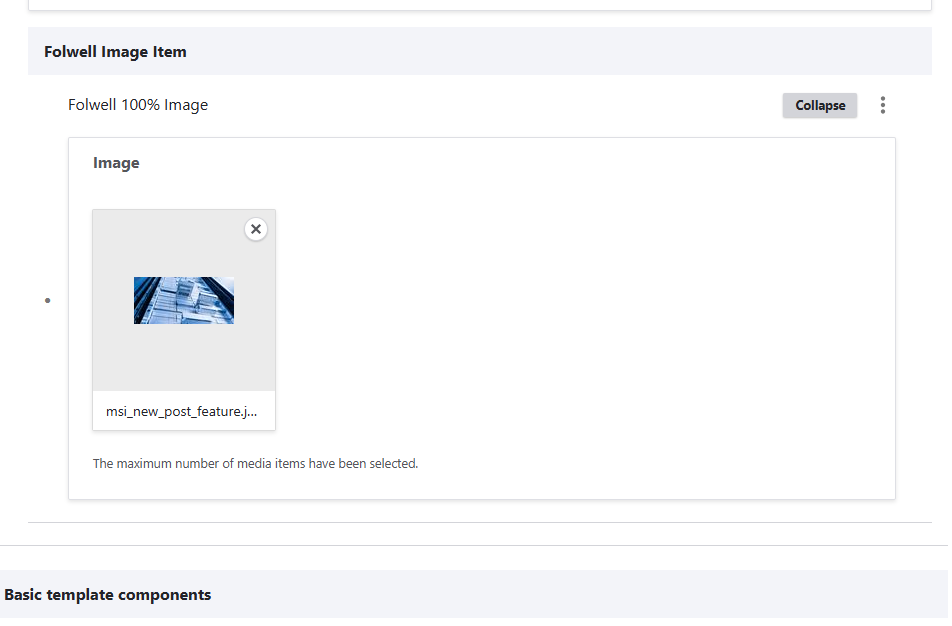952x626 pixels.
Task: Expand the Basic template components section
Action: pyautogui.click(x=108, y=594)
